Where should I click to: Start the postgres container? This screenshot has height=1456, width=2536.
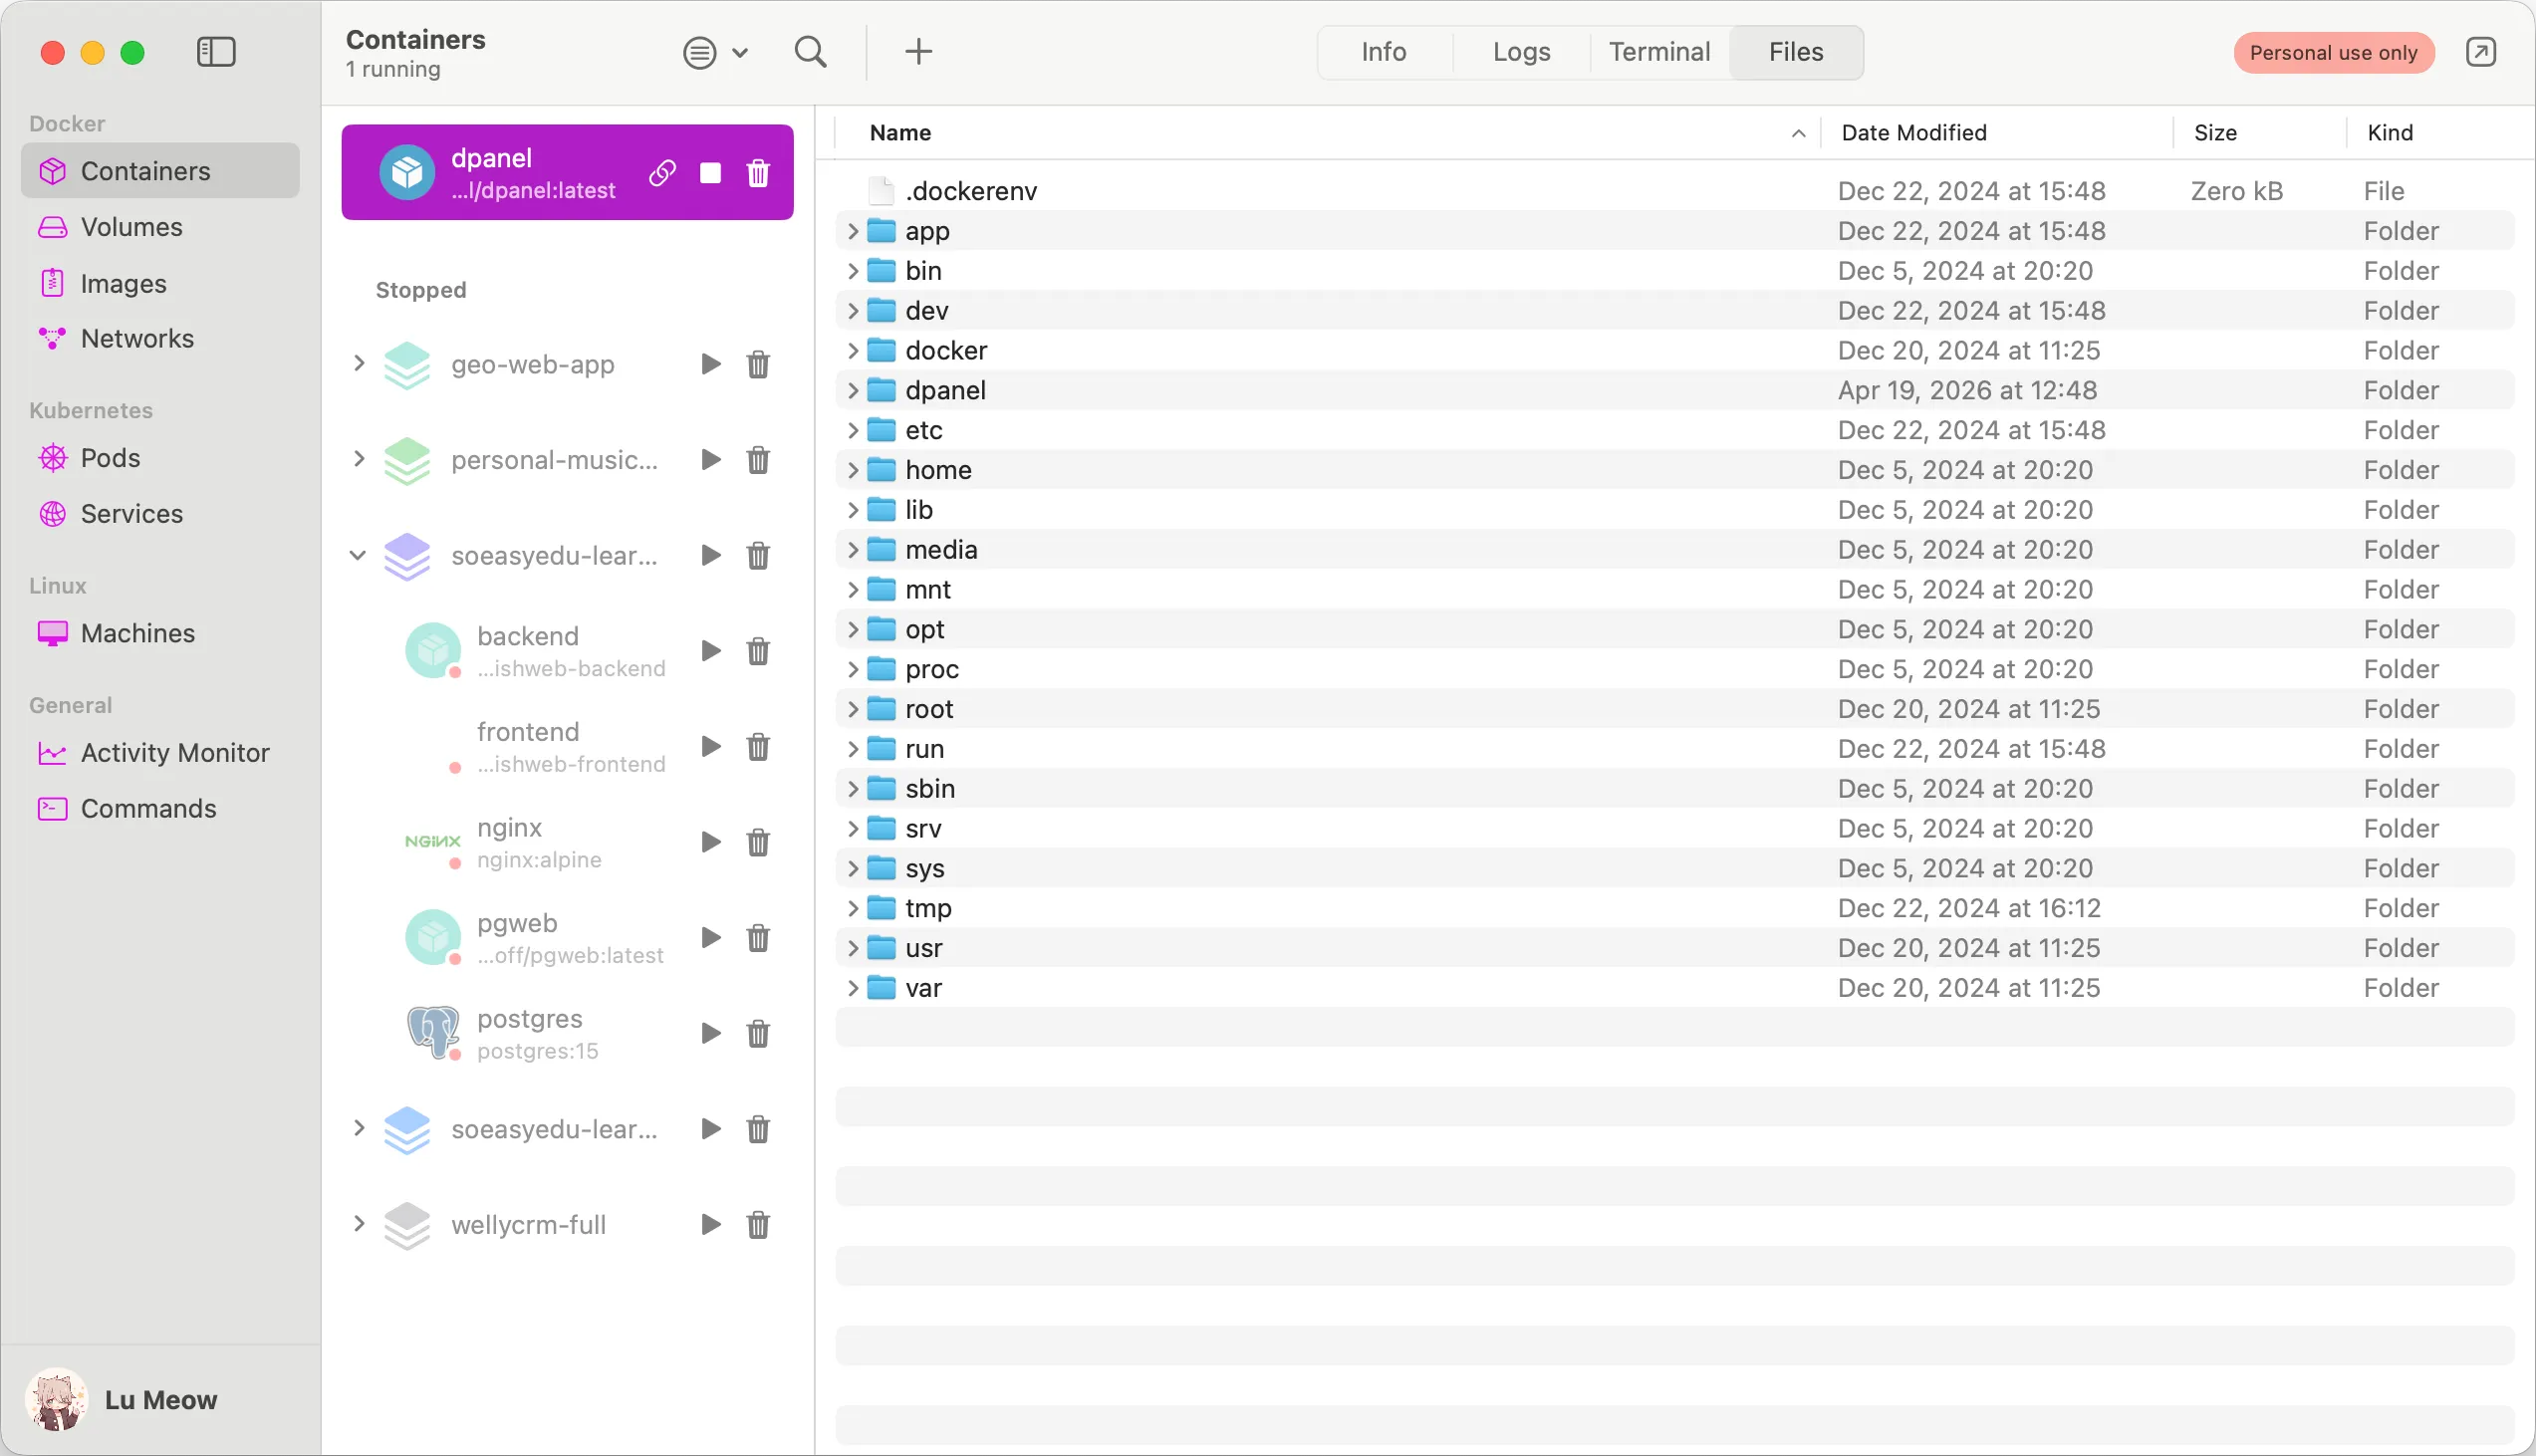(x=710, y=1034)
